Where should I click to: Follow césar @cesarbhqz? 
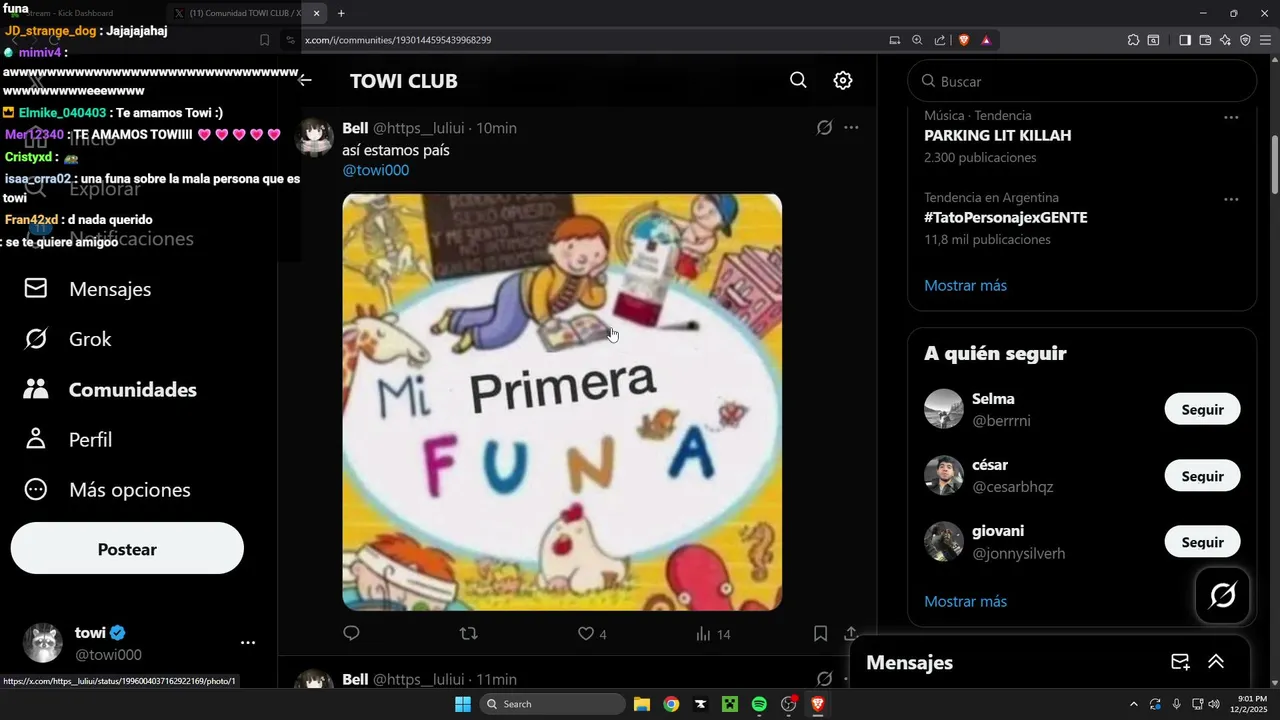pyautogui.click(x=1202, y=476)
